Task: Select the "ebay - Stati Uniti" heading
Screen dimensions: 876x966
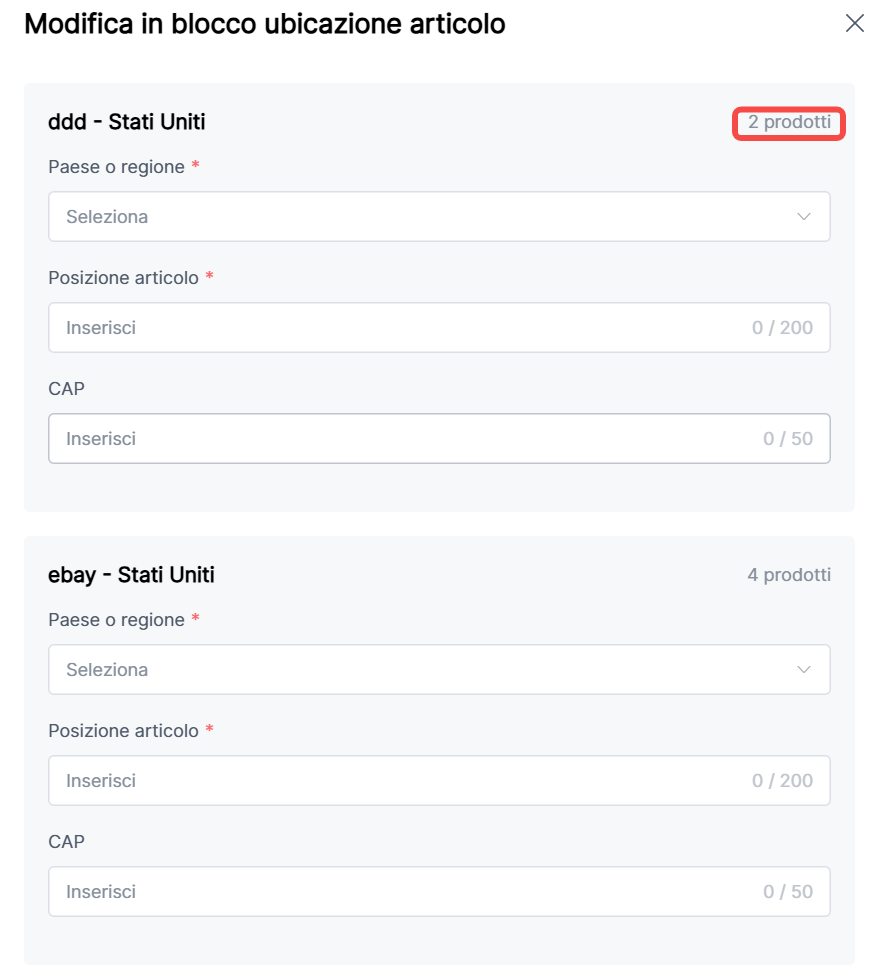Action: click(x=131, y=575)
